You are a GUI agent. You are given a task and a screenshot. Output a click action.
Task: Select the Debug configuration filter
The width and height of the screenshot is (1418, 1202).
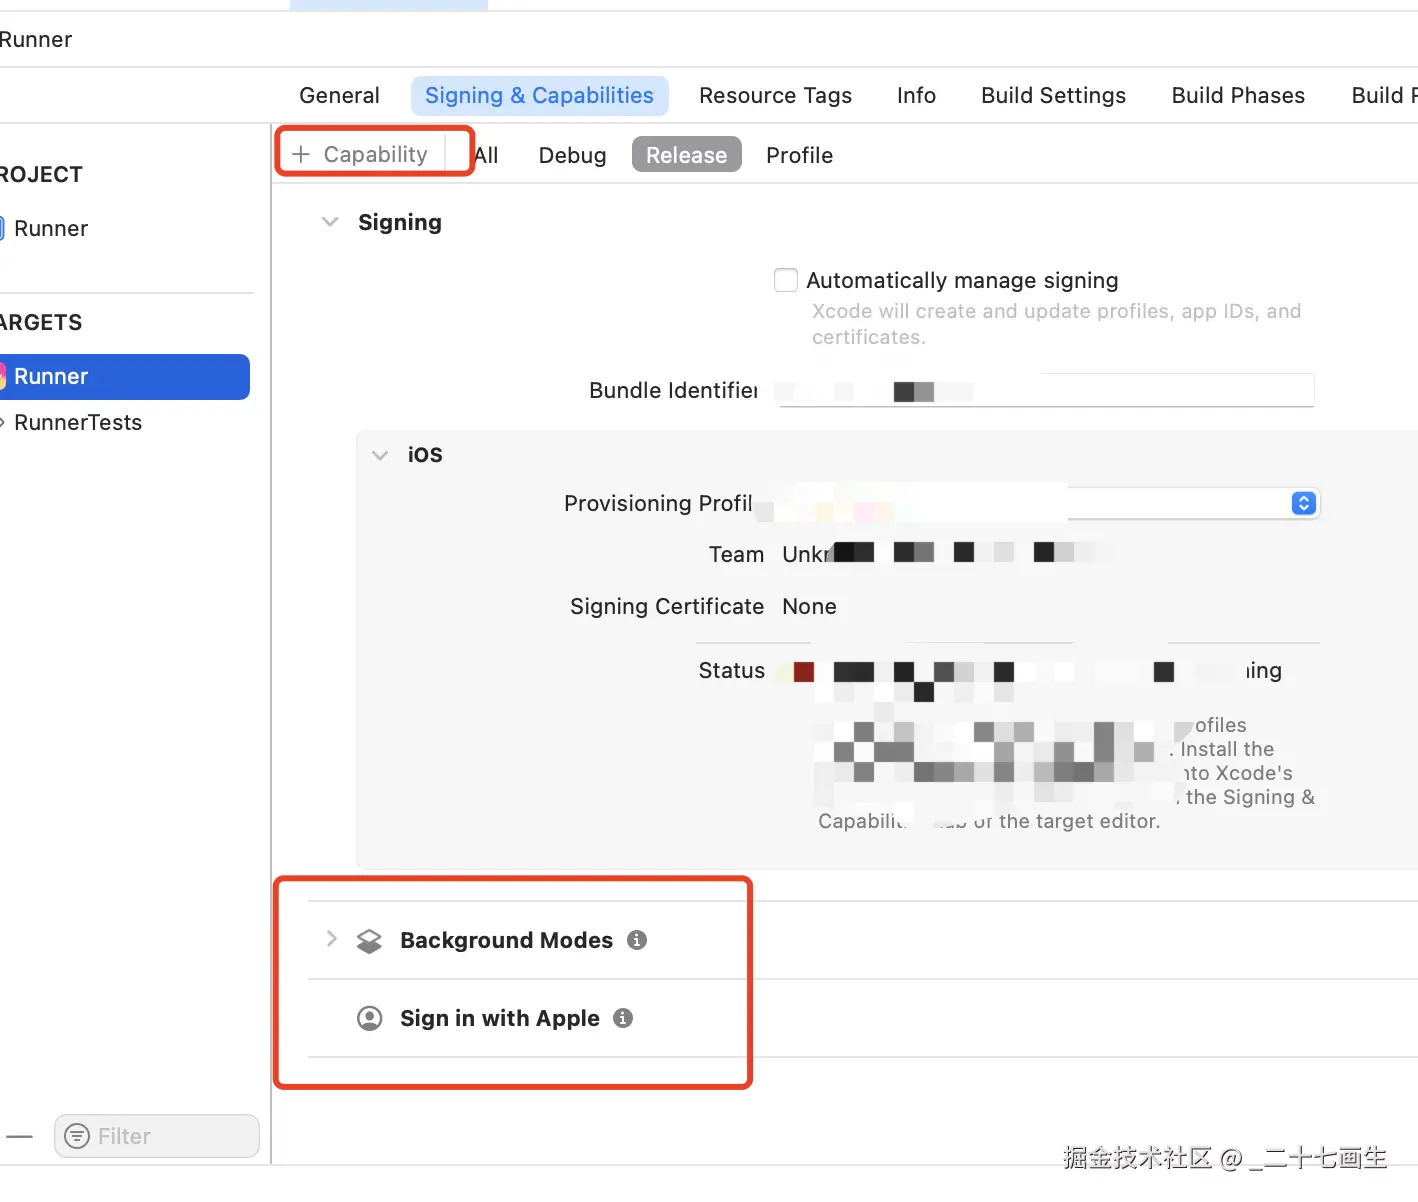[572, 156]
